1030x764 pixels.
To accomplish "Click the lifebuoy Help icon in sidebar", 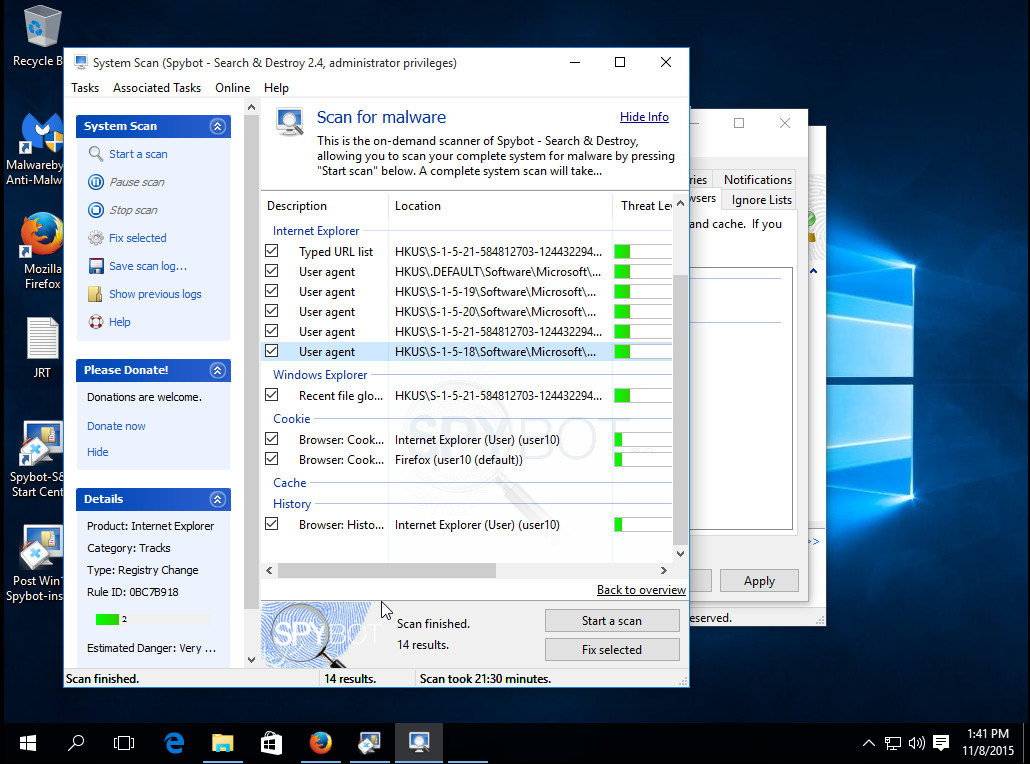I will point(96,322).
